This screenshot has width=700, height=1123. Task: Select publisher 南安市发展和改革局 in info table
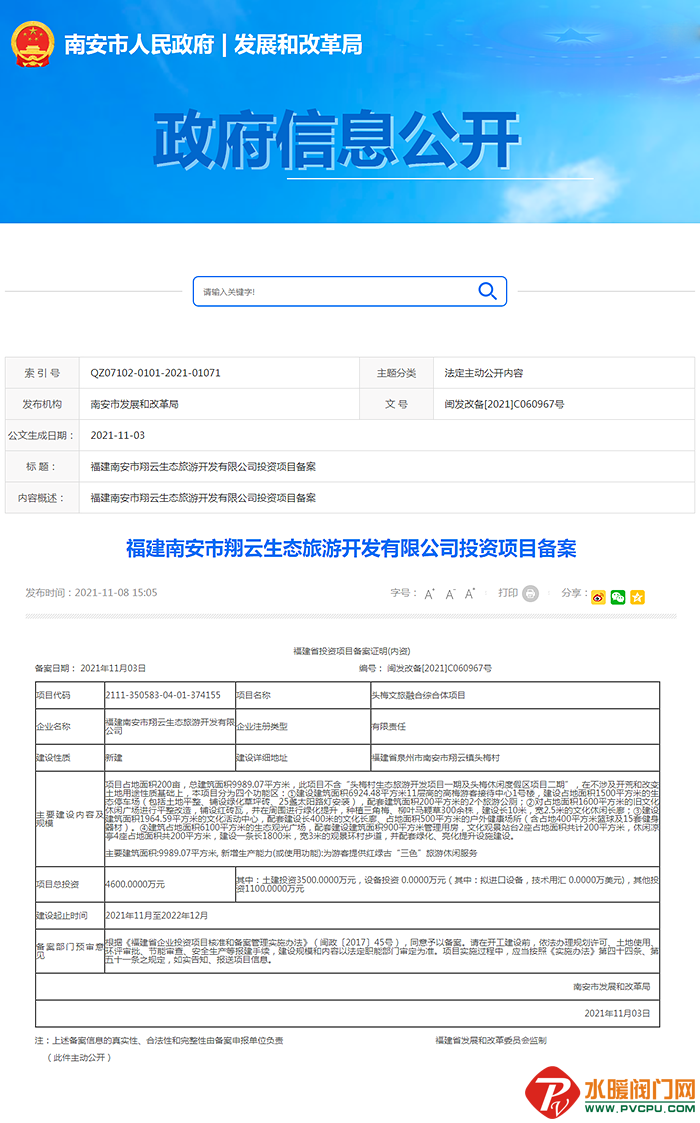pos(134,404)
